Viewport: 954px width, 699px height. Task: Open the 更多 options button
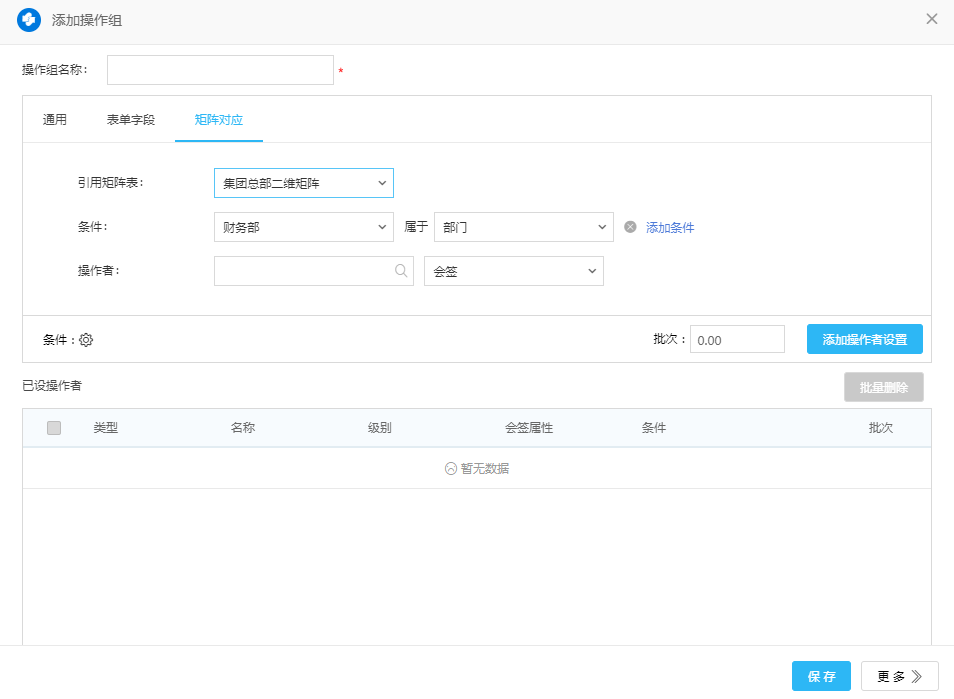click(899, 676)
